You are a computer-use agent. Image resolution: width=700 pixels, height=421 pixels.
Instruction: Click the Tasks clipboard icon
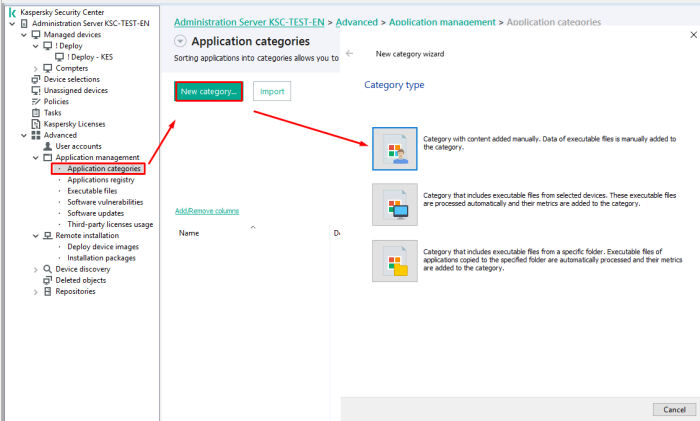[x=36, y=113]
